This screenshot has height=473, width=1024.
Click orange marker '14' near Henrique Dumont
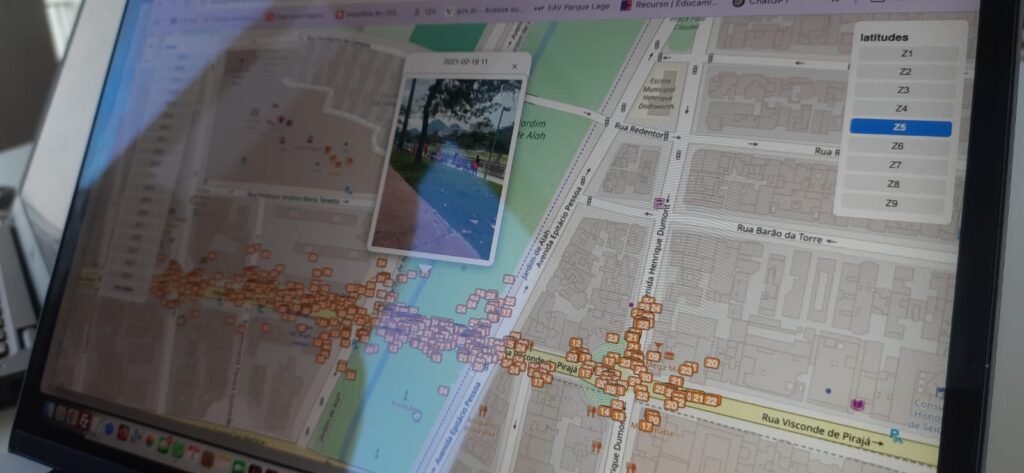[605, 412]
